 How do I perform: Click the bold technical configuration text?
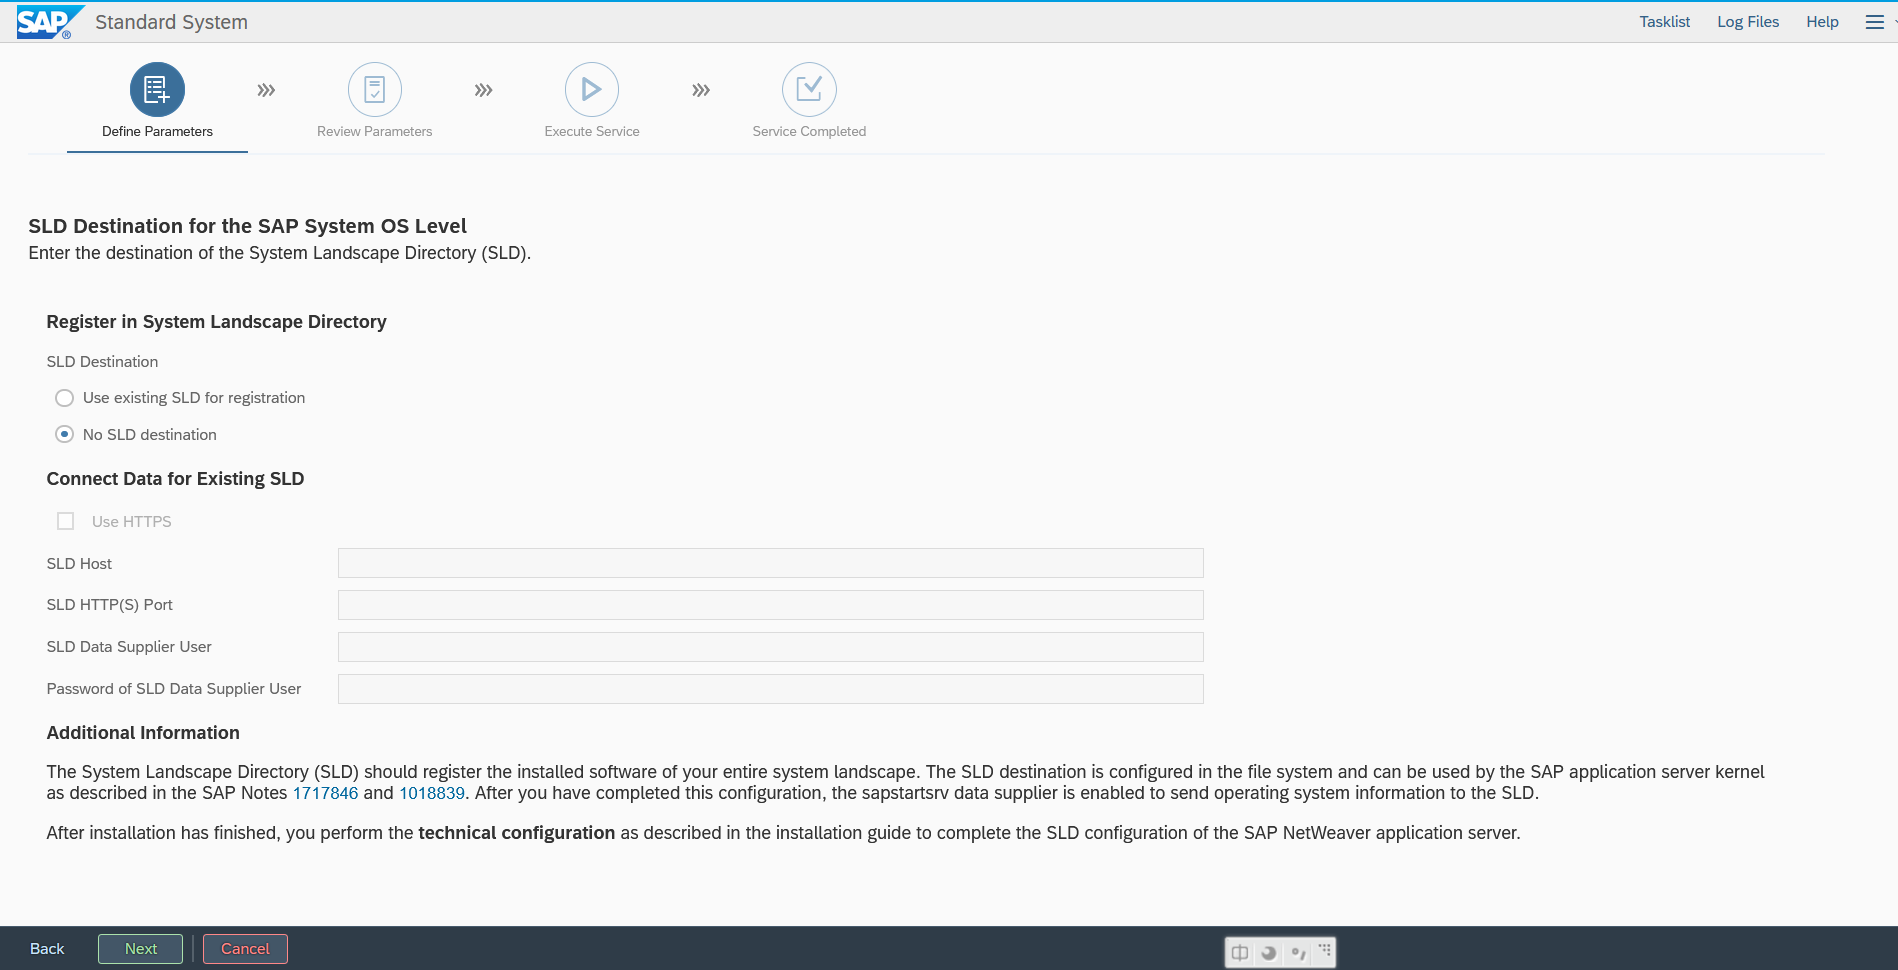pyautogui.click(x=516, y=833)
